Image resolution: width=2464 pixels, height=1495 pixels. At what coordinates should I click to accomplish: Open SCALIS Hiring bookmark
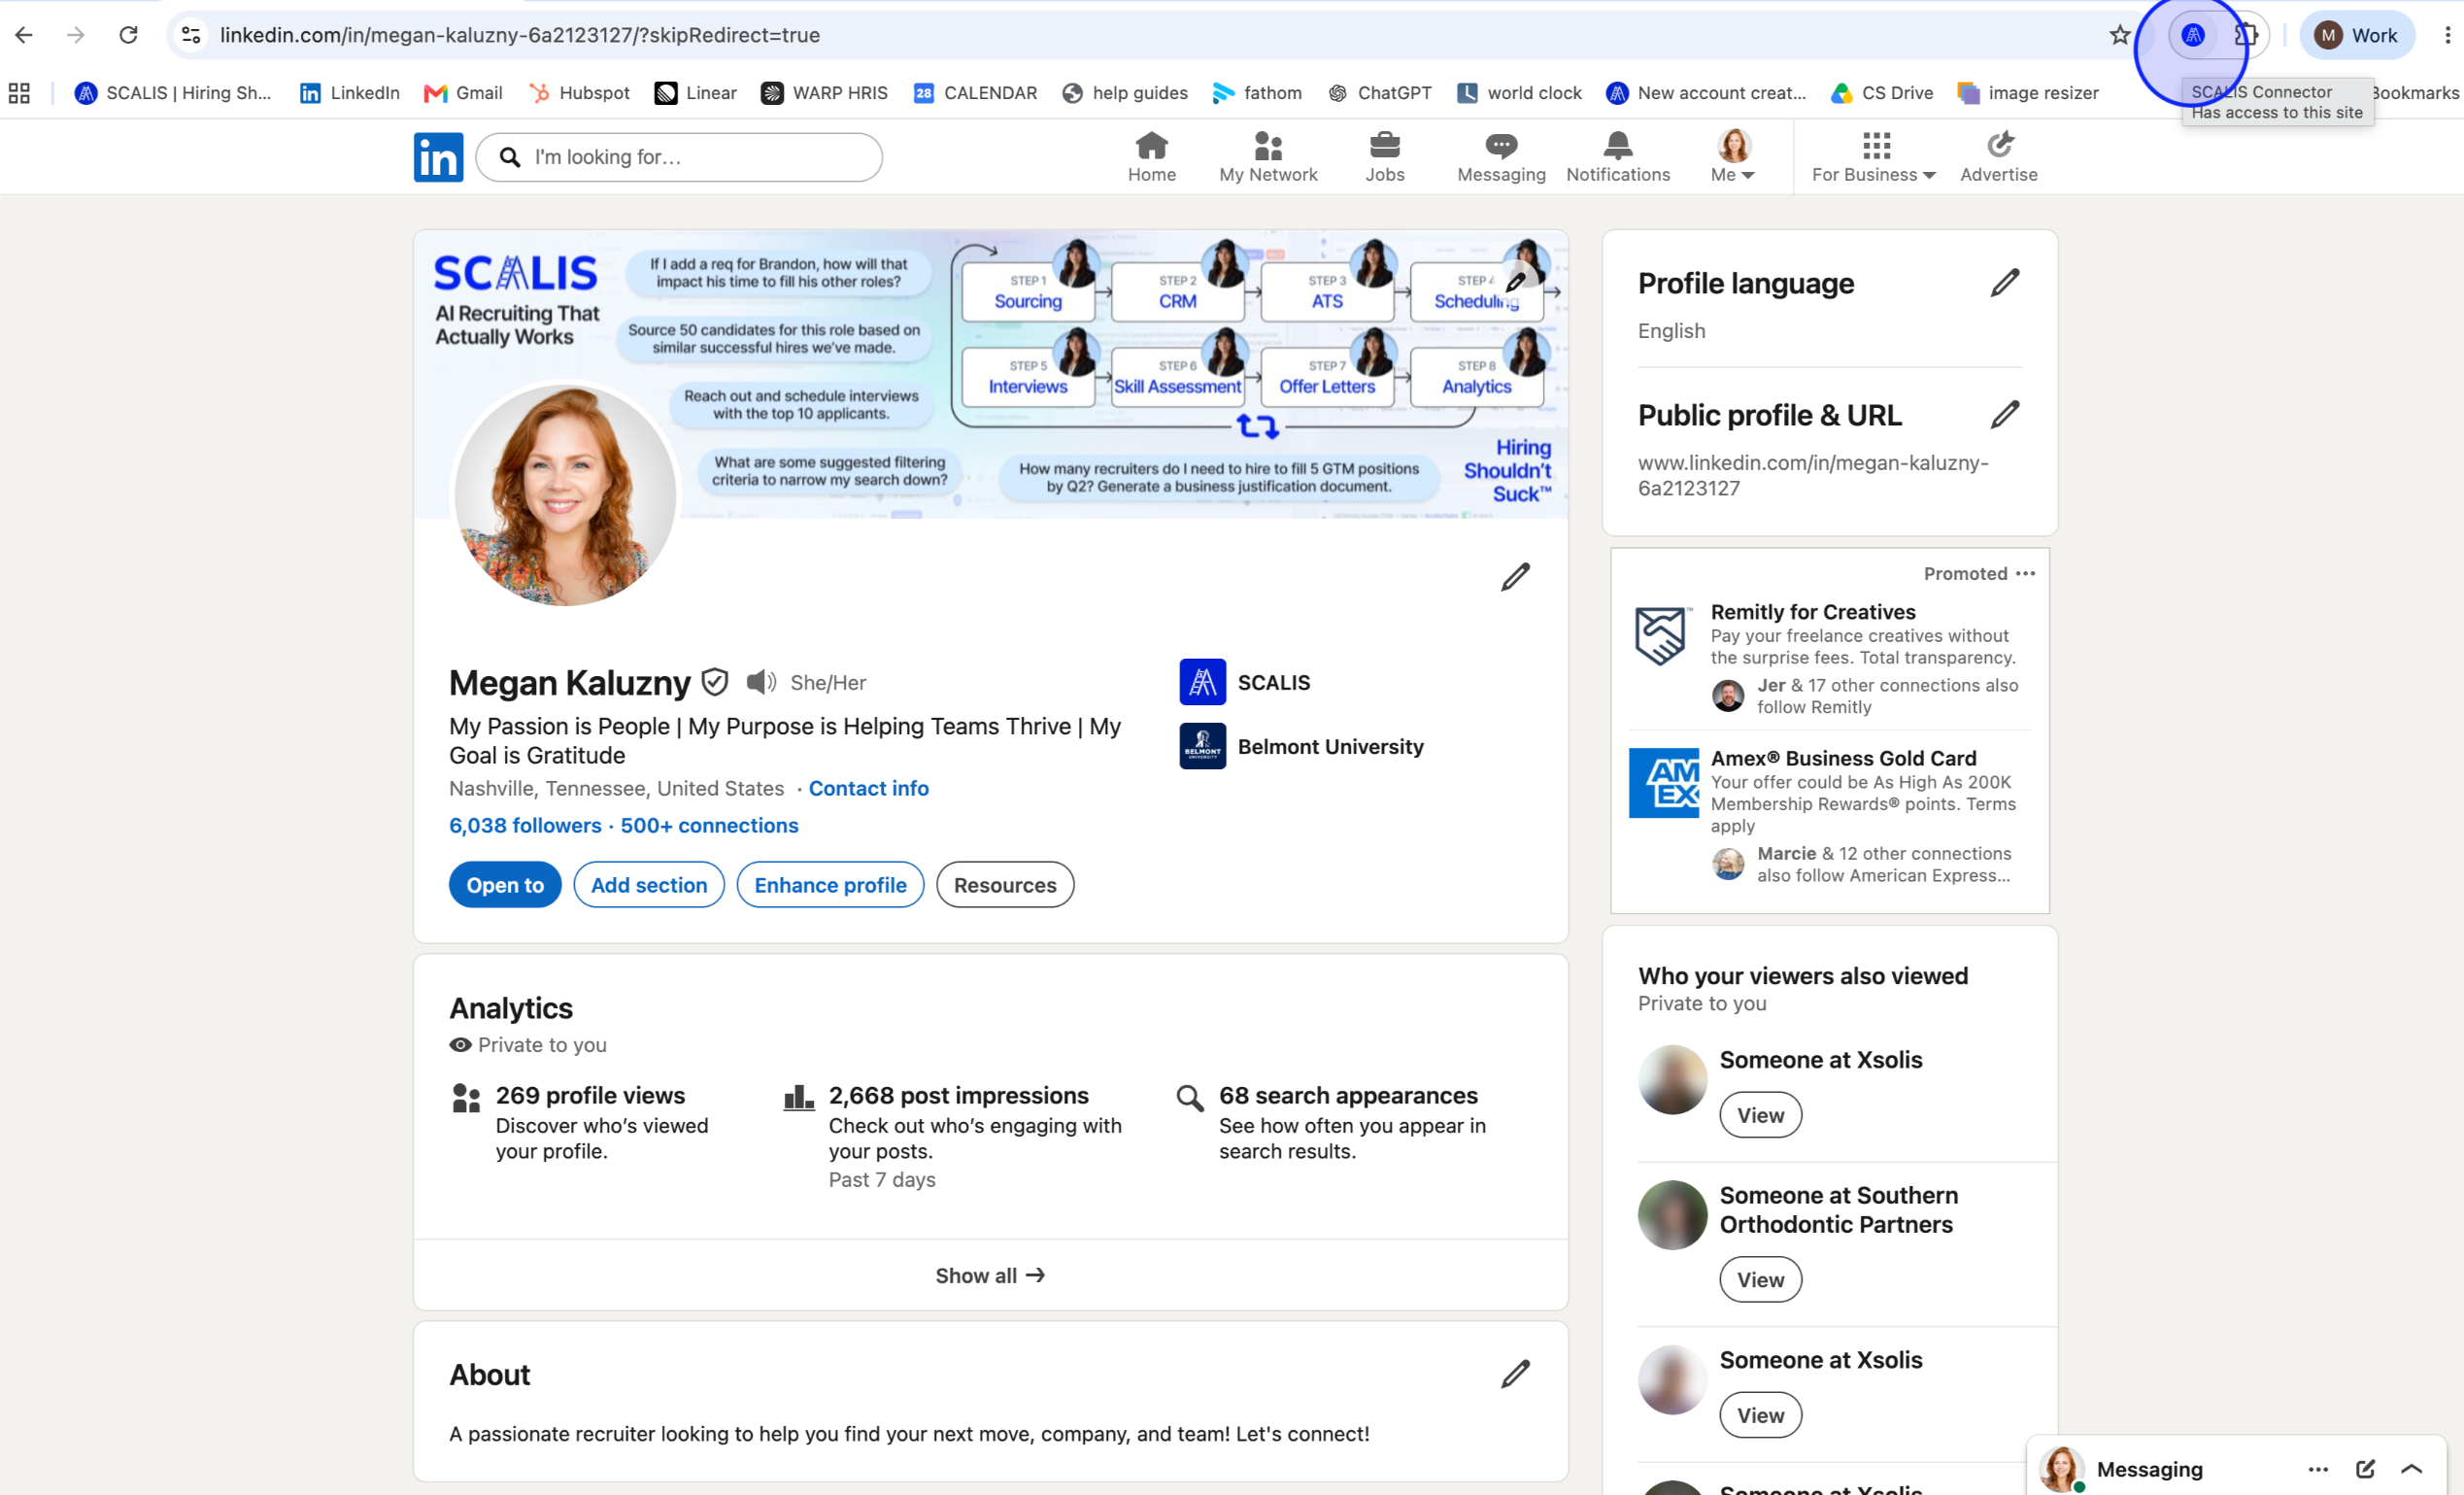[x=173, y=93]
